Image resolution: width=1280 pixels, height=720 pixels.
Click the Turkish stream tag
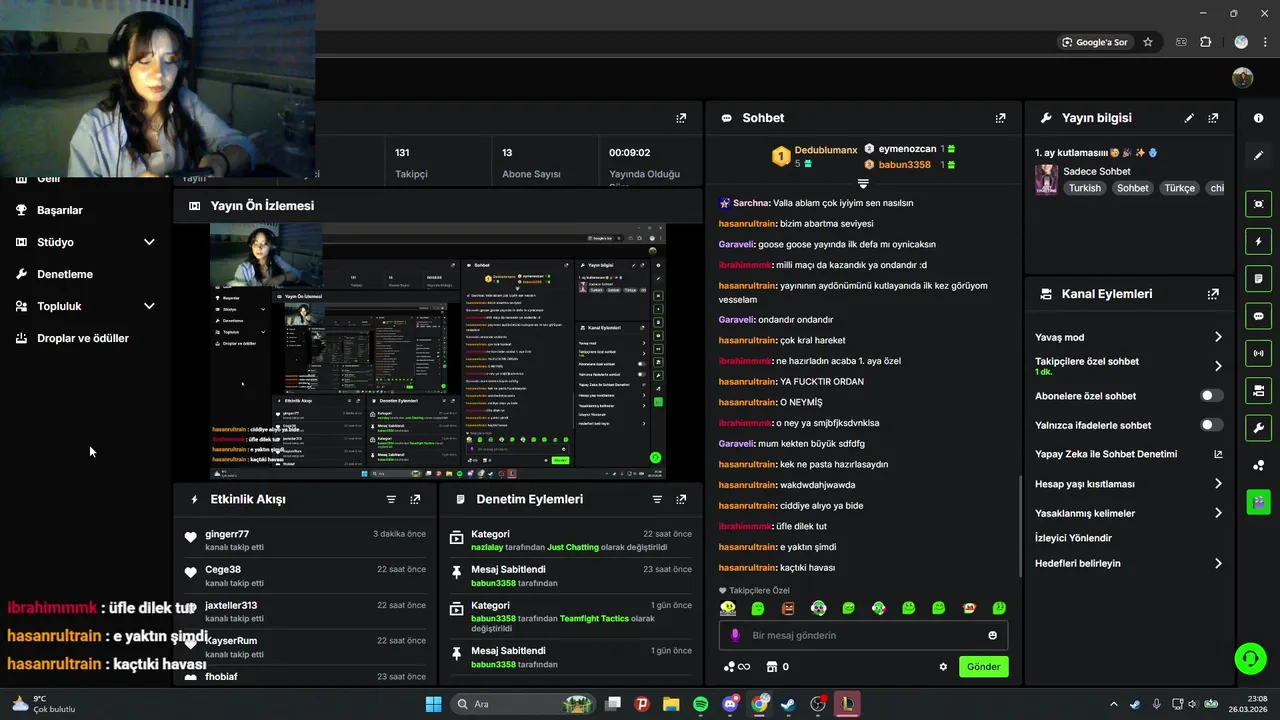click(x=1084, y=188)
